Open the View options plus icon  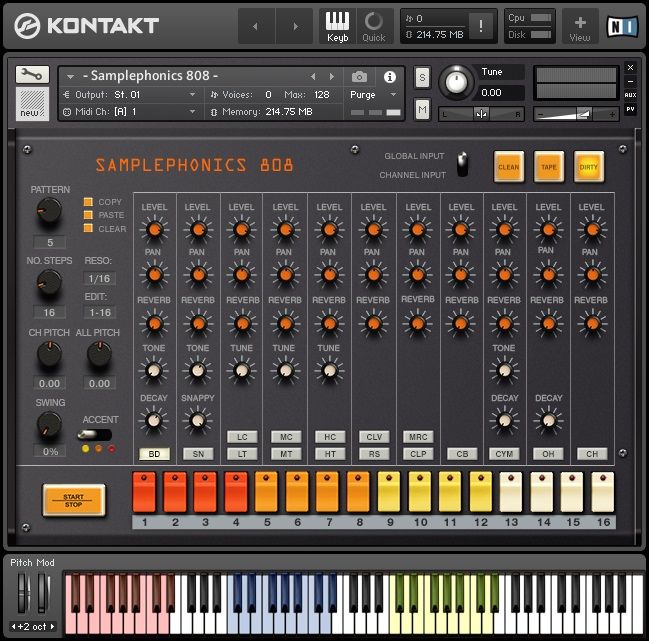coord(580,24)
